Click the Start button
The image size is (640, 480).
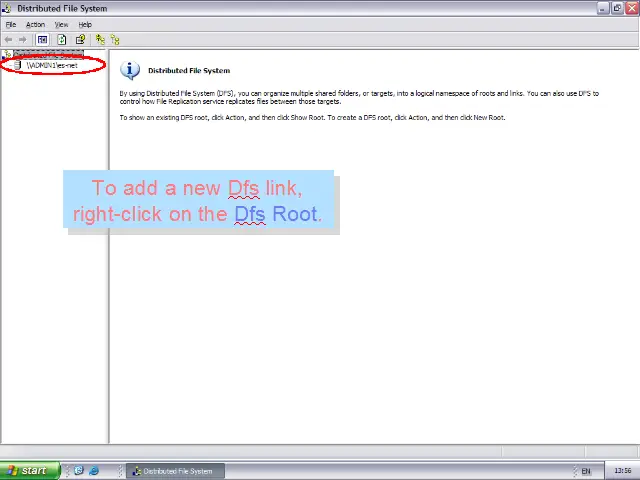[30, 471]
